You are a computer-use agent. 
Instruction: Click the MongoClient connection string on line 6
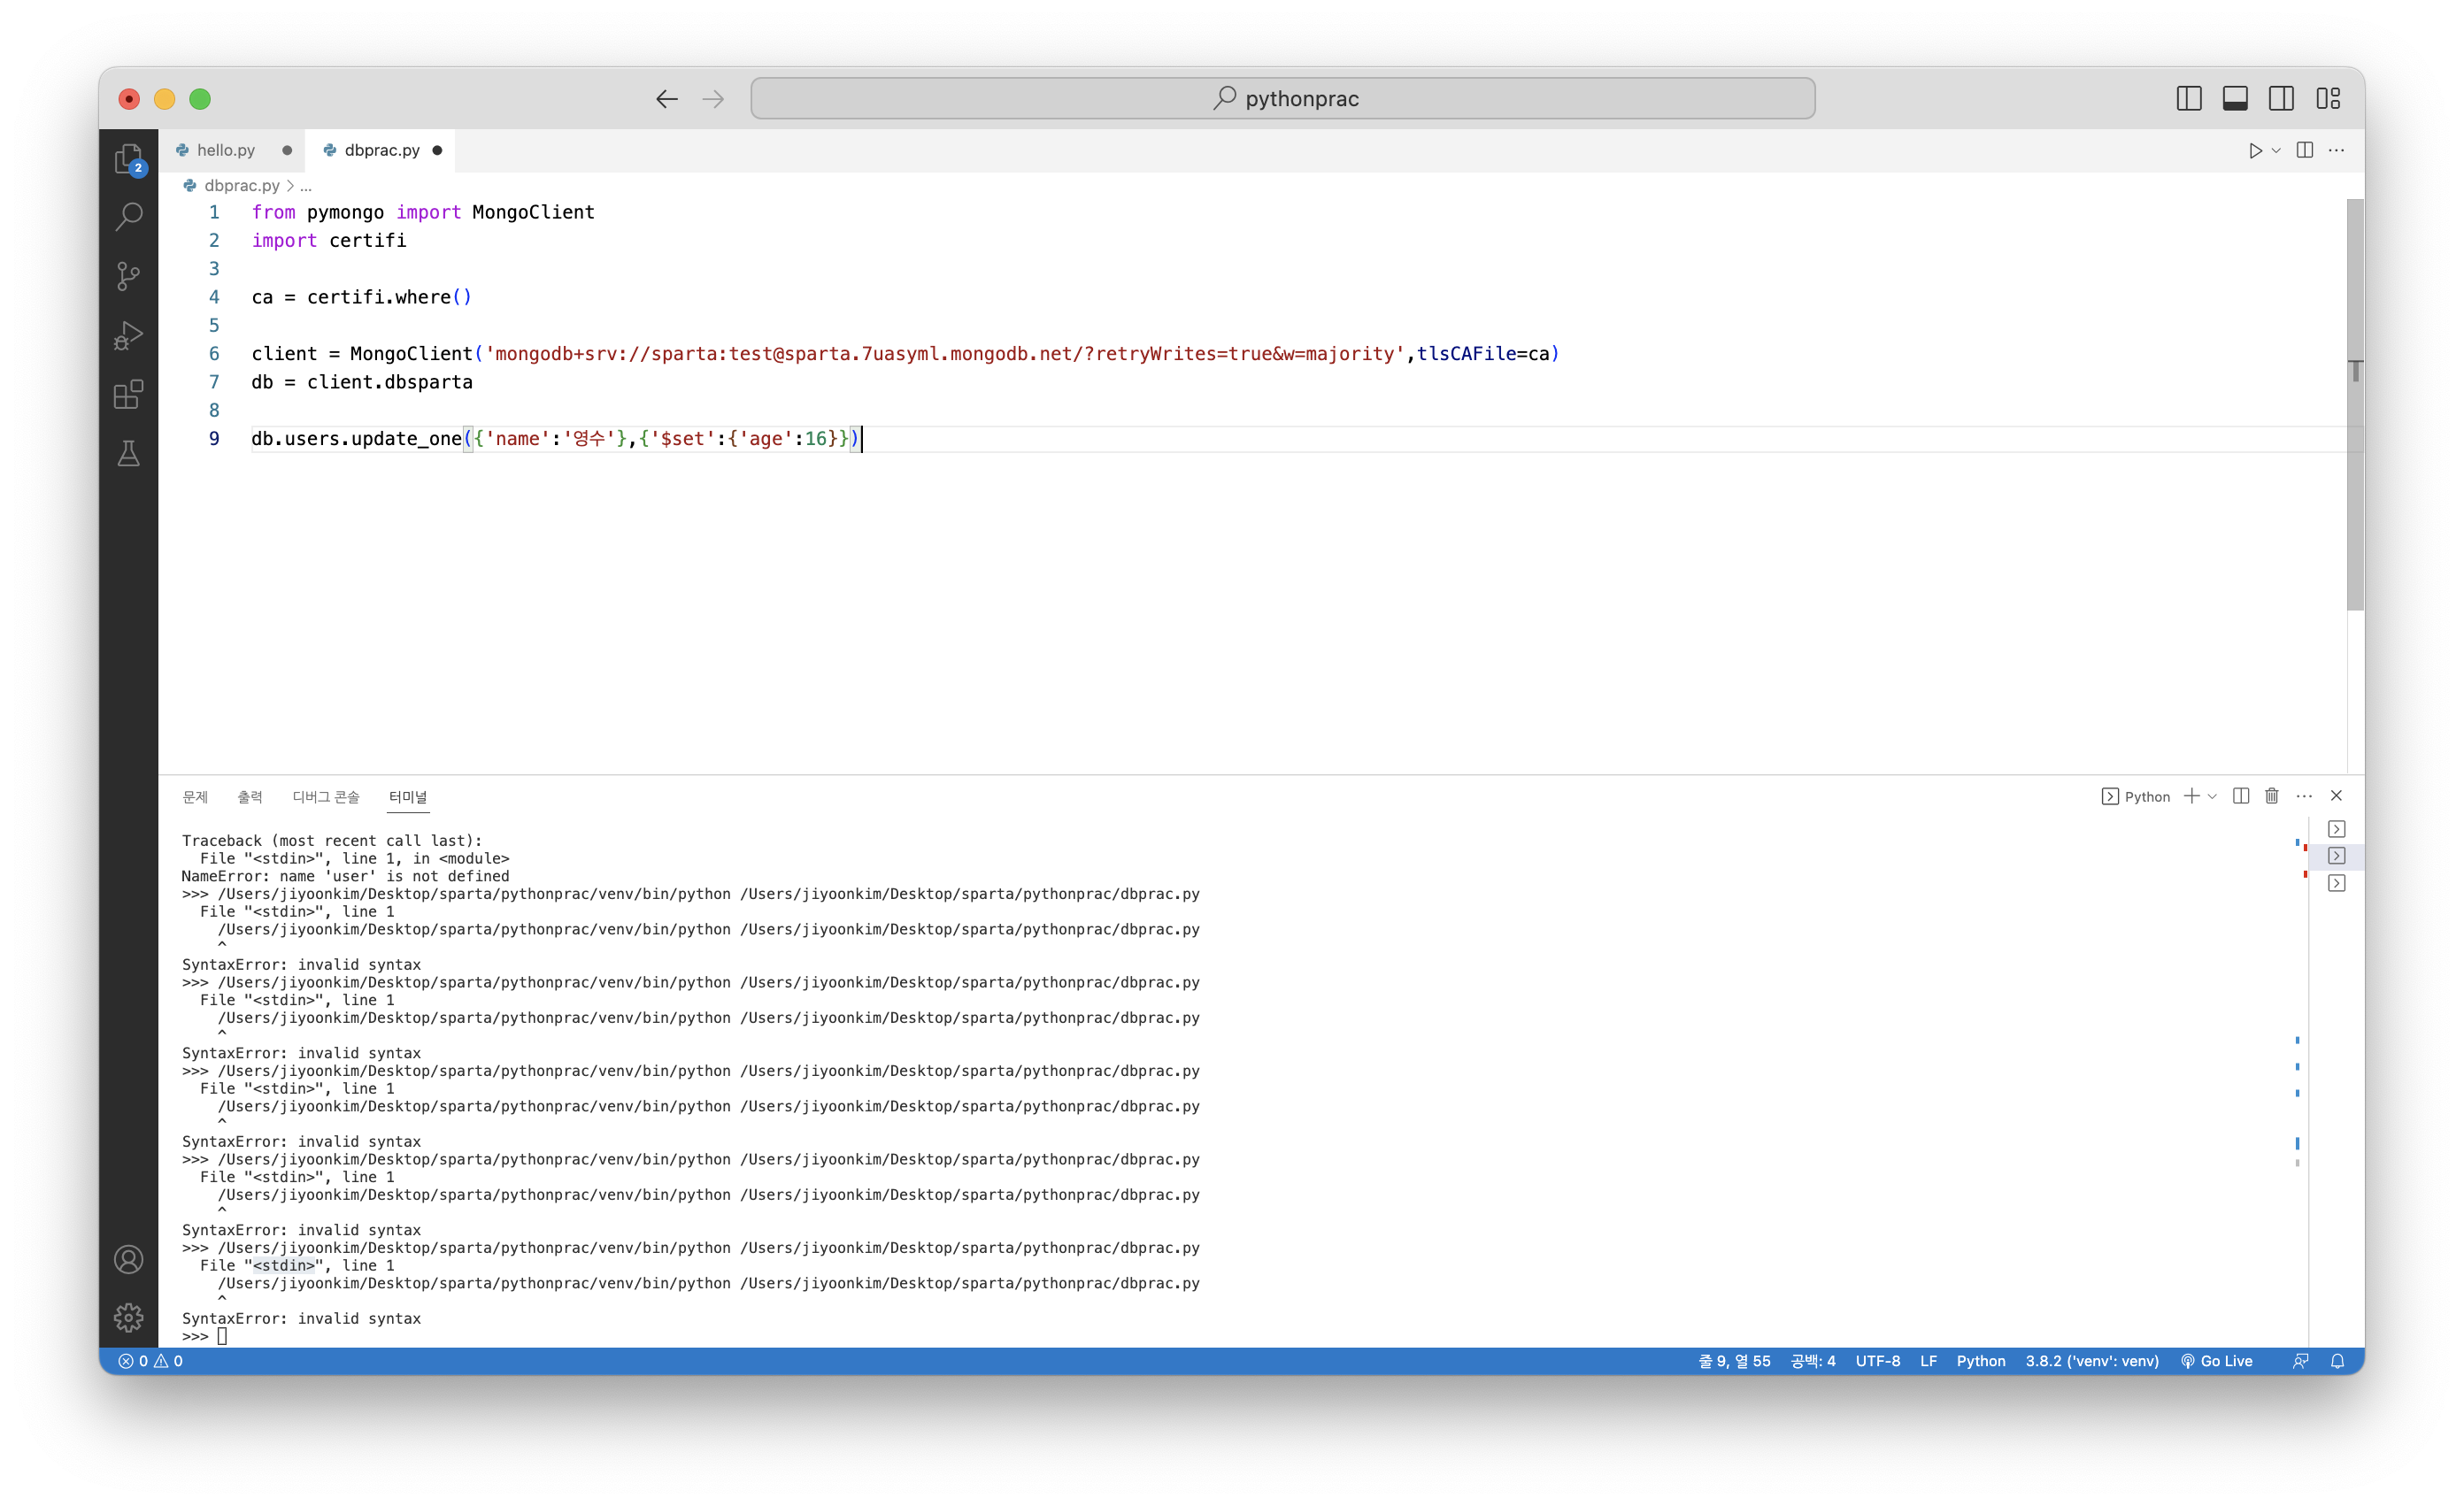tap(945, 353)
